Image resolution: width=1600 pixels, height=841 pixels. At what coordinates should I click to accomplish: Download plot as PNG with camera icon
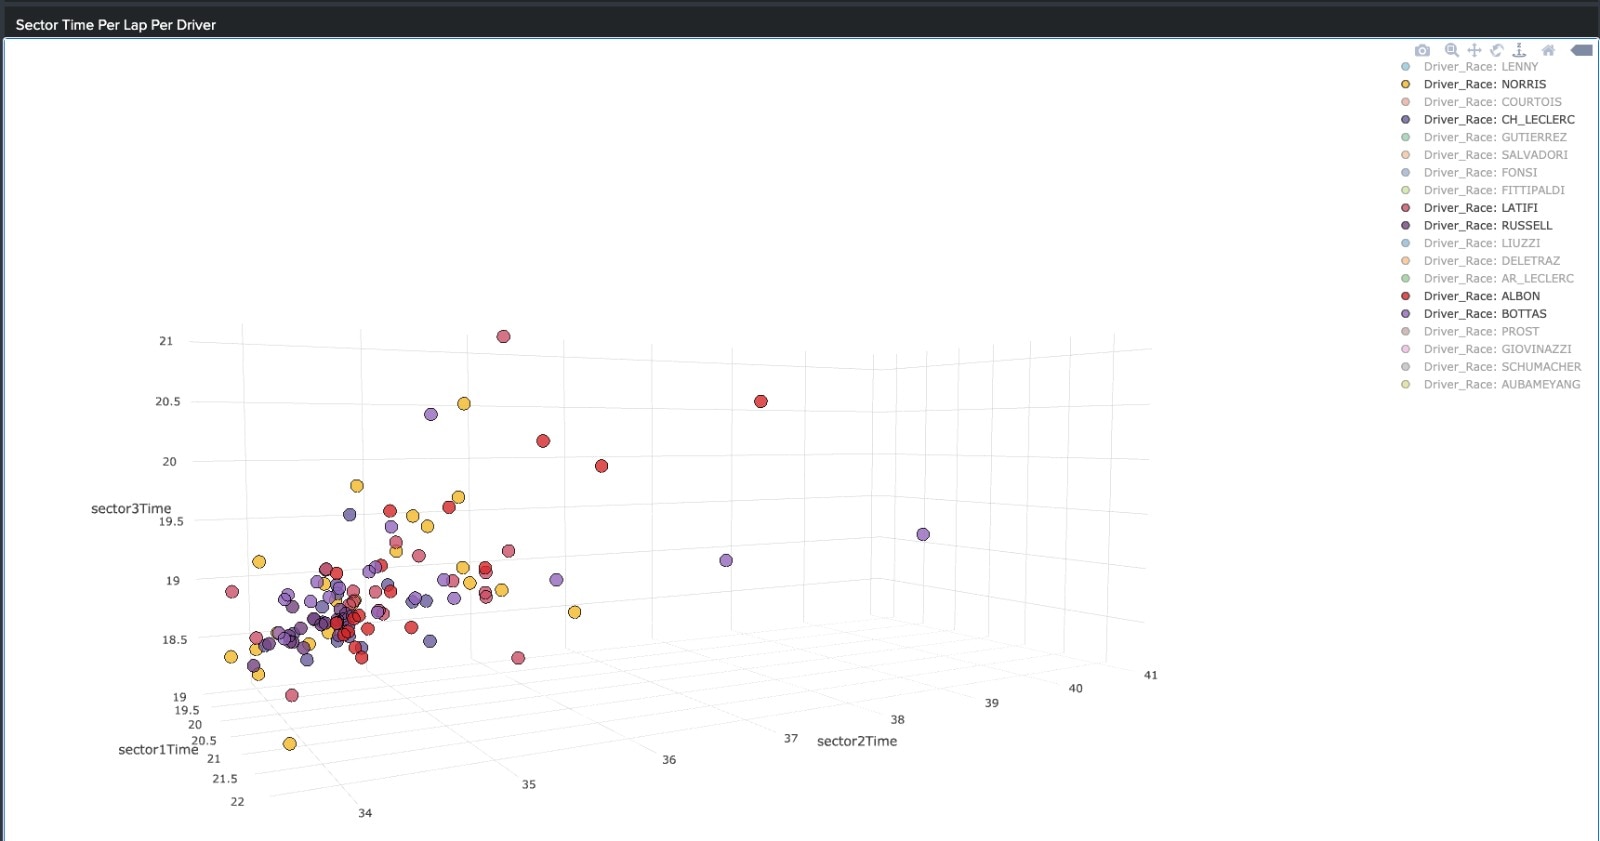point(1422,50)
